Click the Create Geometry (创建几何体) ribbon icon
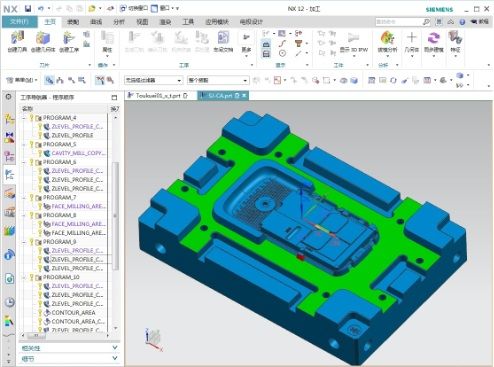Screen dimensions: 494x367 (x=43, y=41)
